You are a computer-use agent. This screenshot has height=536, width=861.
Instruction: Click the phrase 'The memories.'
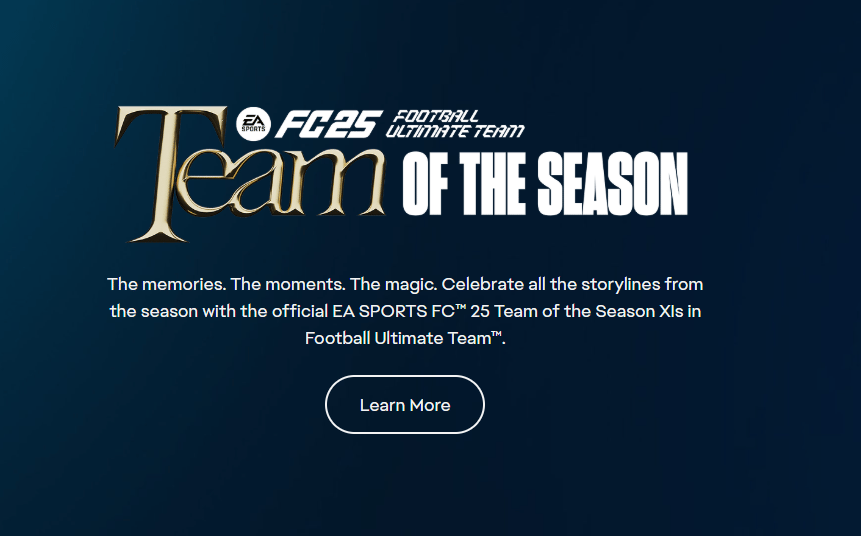(x=166, y=284)
